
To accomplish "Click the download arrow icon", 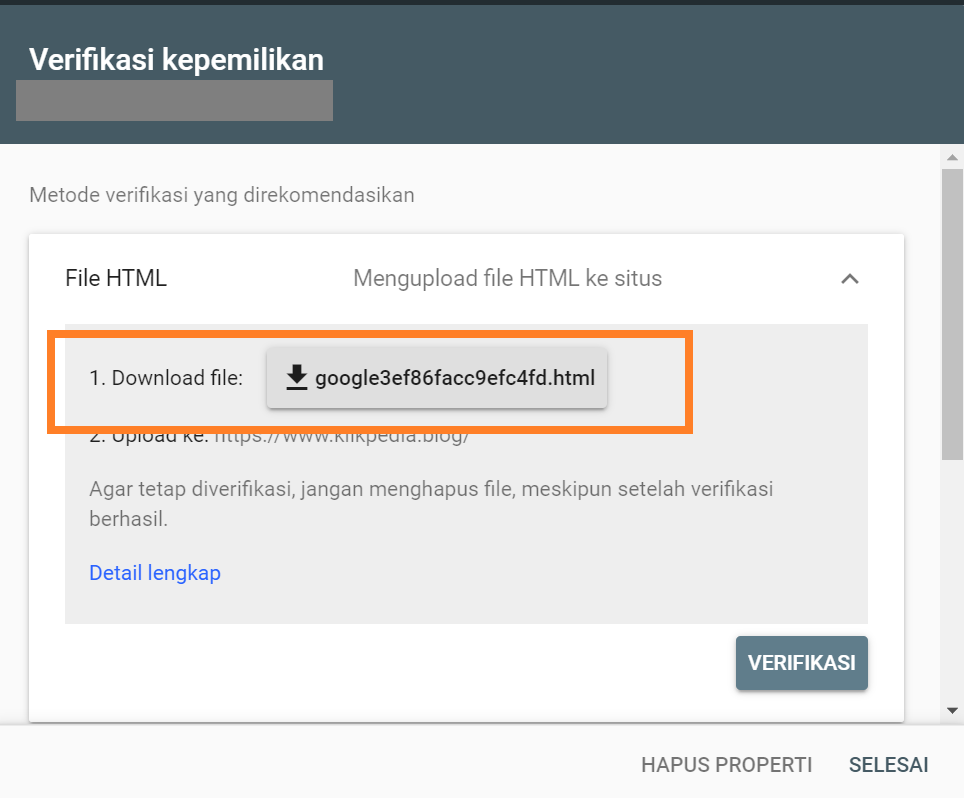I will coord(296,378).
